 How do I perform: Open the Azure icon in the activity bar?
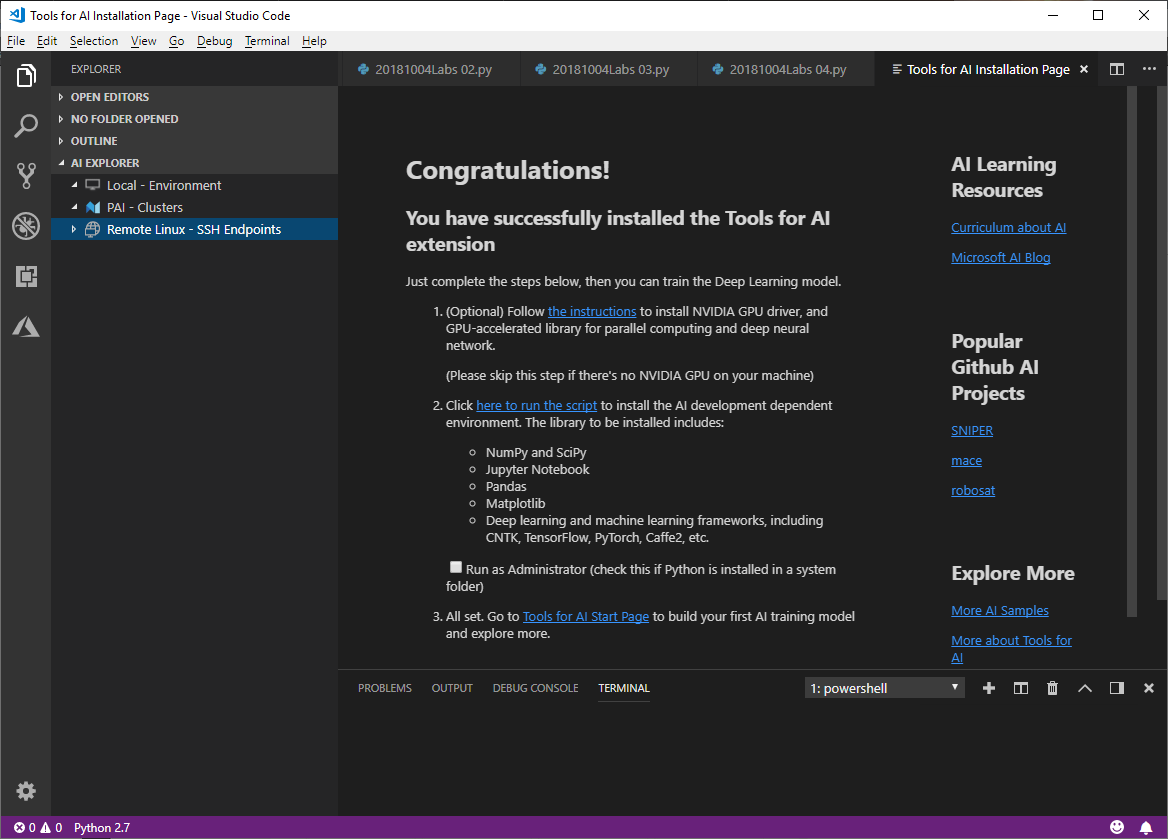pyautogui.click(x=26, y=326)
